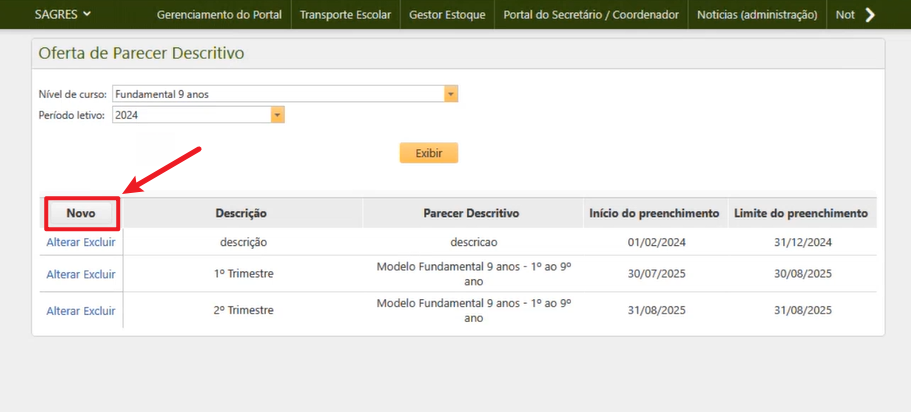Click Alterar for 1º Trimestre

(x=63, y=274)
